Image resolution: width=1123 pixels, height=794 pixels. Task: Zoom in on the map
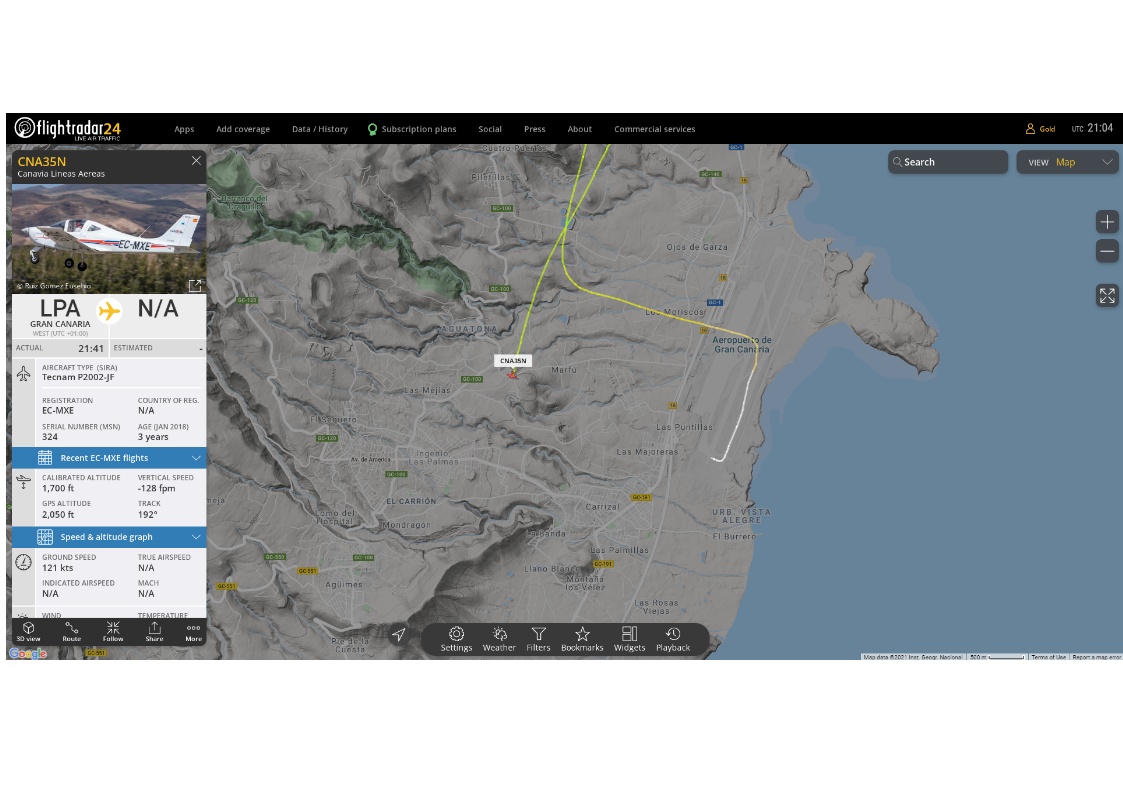[x=1107, y=222]
